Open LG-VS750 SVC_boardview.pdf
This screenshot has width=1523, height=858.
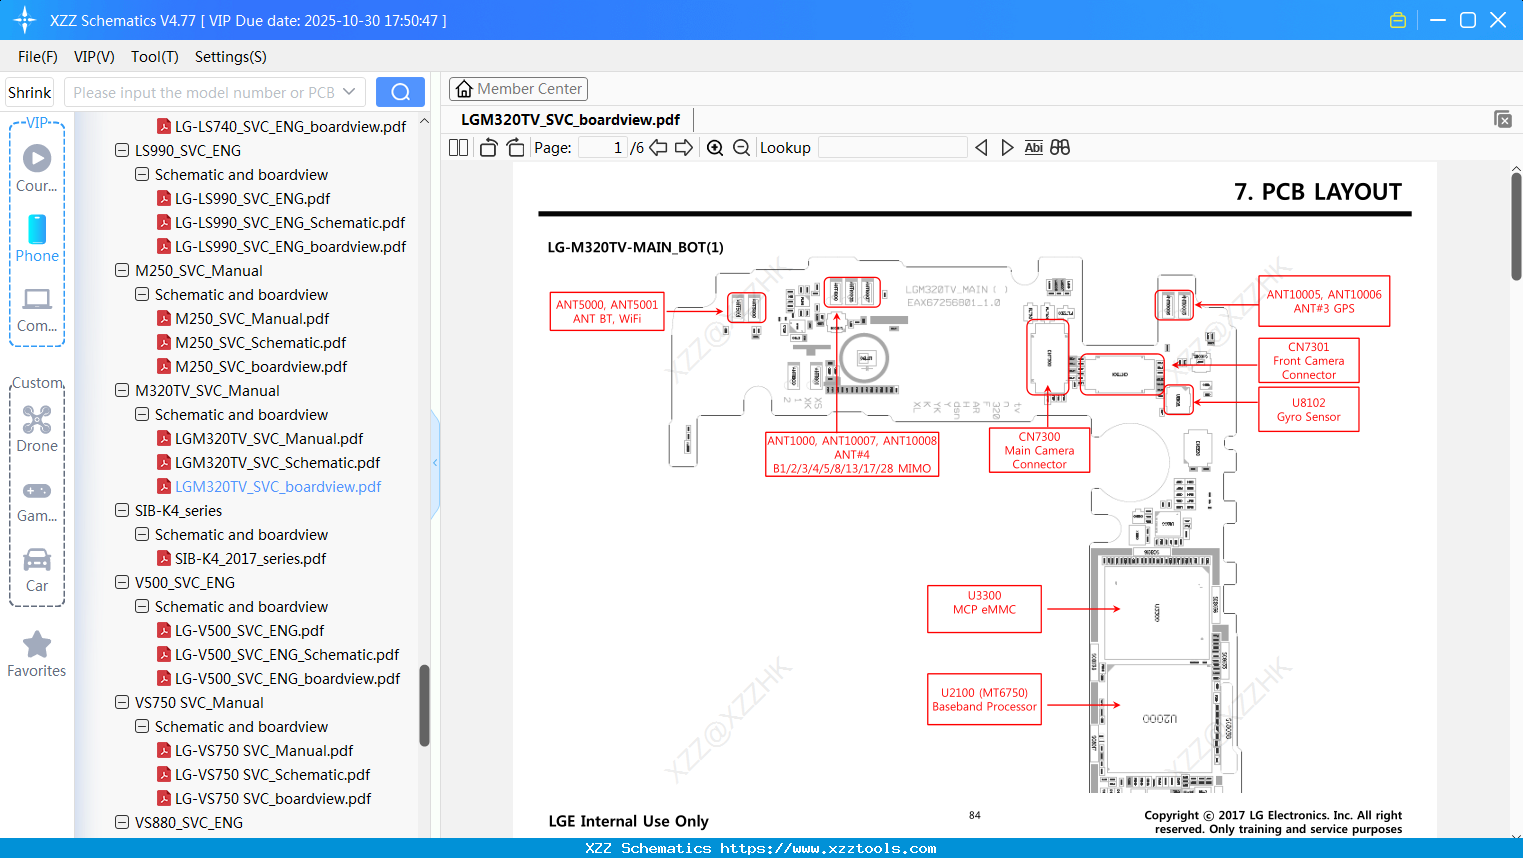coord(273,799)
